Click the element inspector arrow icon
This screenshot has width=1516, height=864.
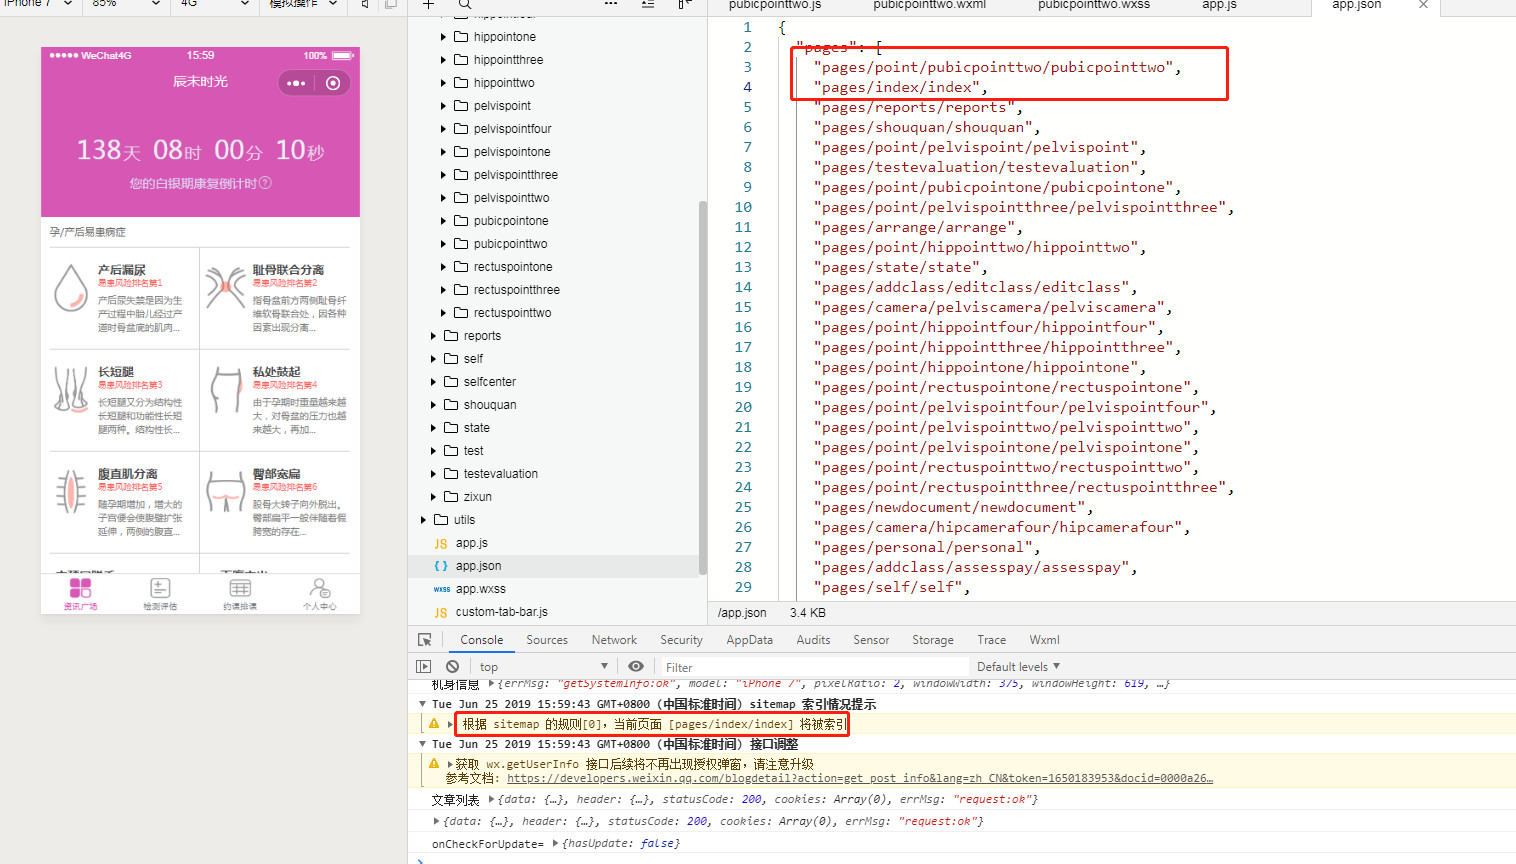coord(425,640)
